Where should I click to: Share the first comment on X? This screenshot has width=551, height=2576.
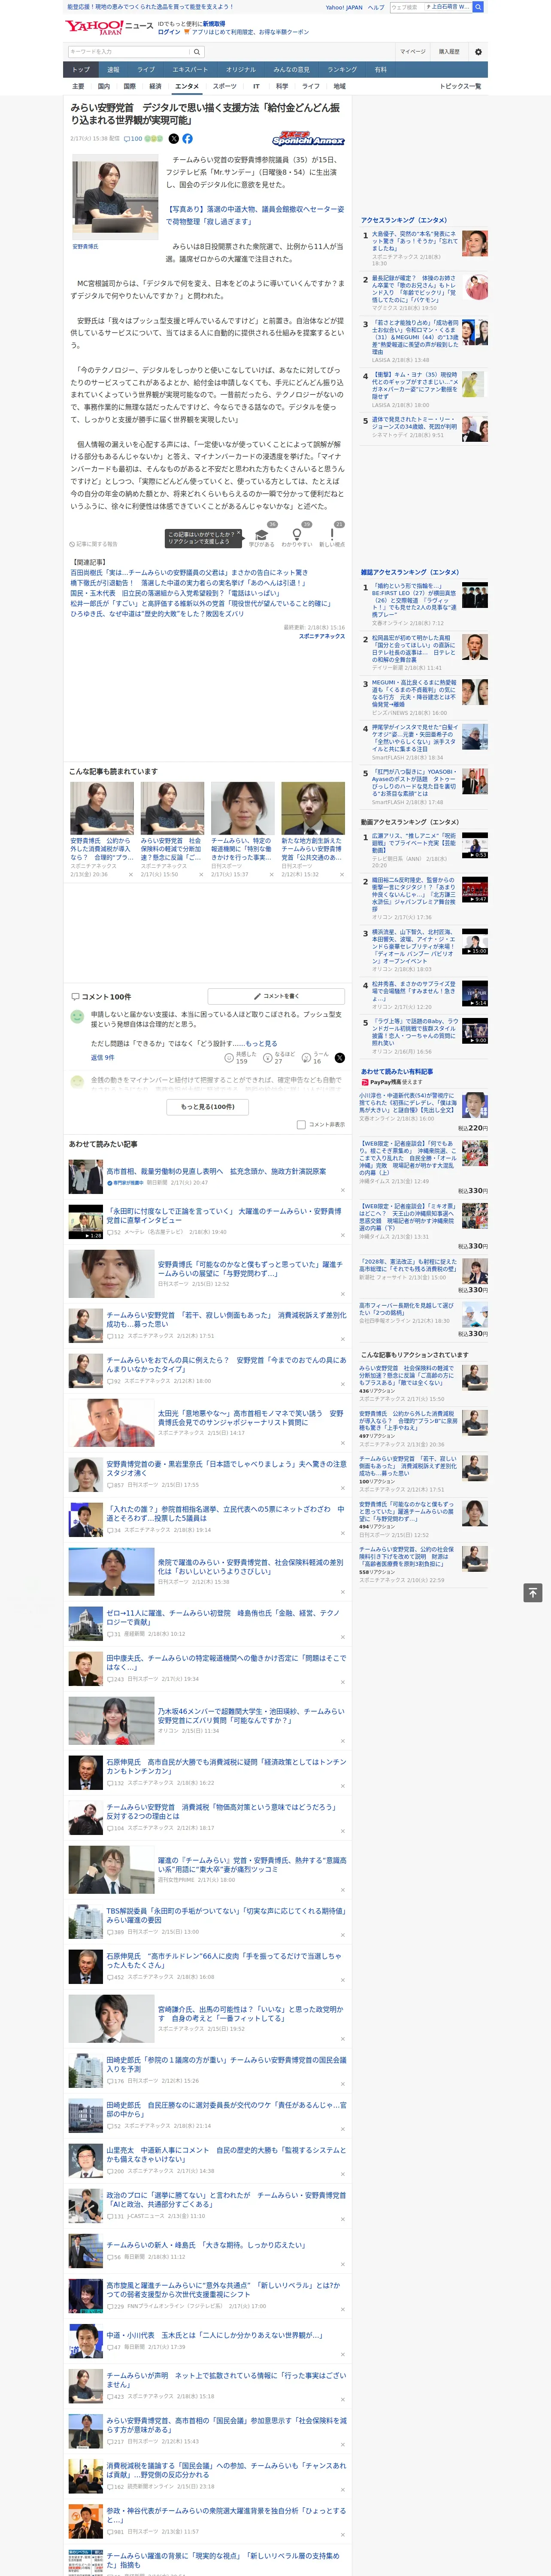340,1057
